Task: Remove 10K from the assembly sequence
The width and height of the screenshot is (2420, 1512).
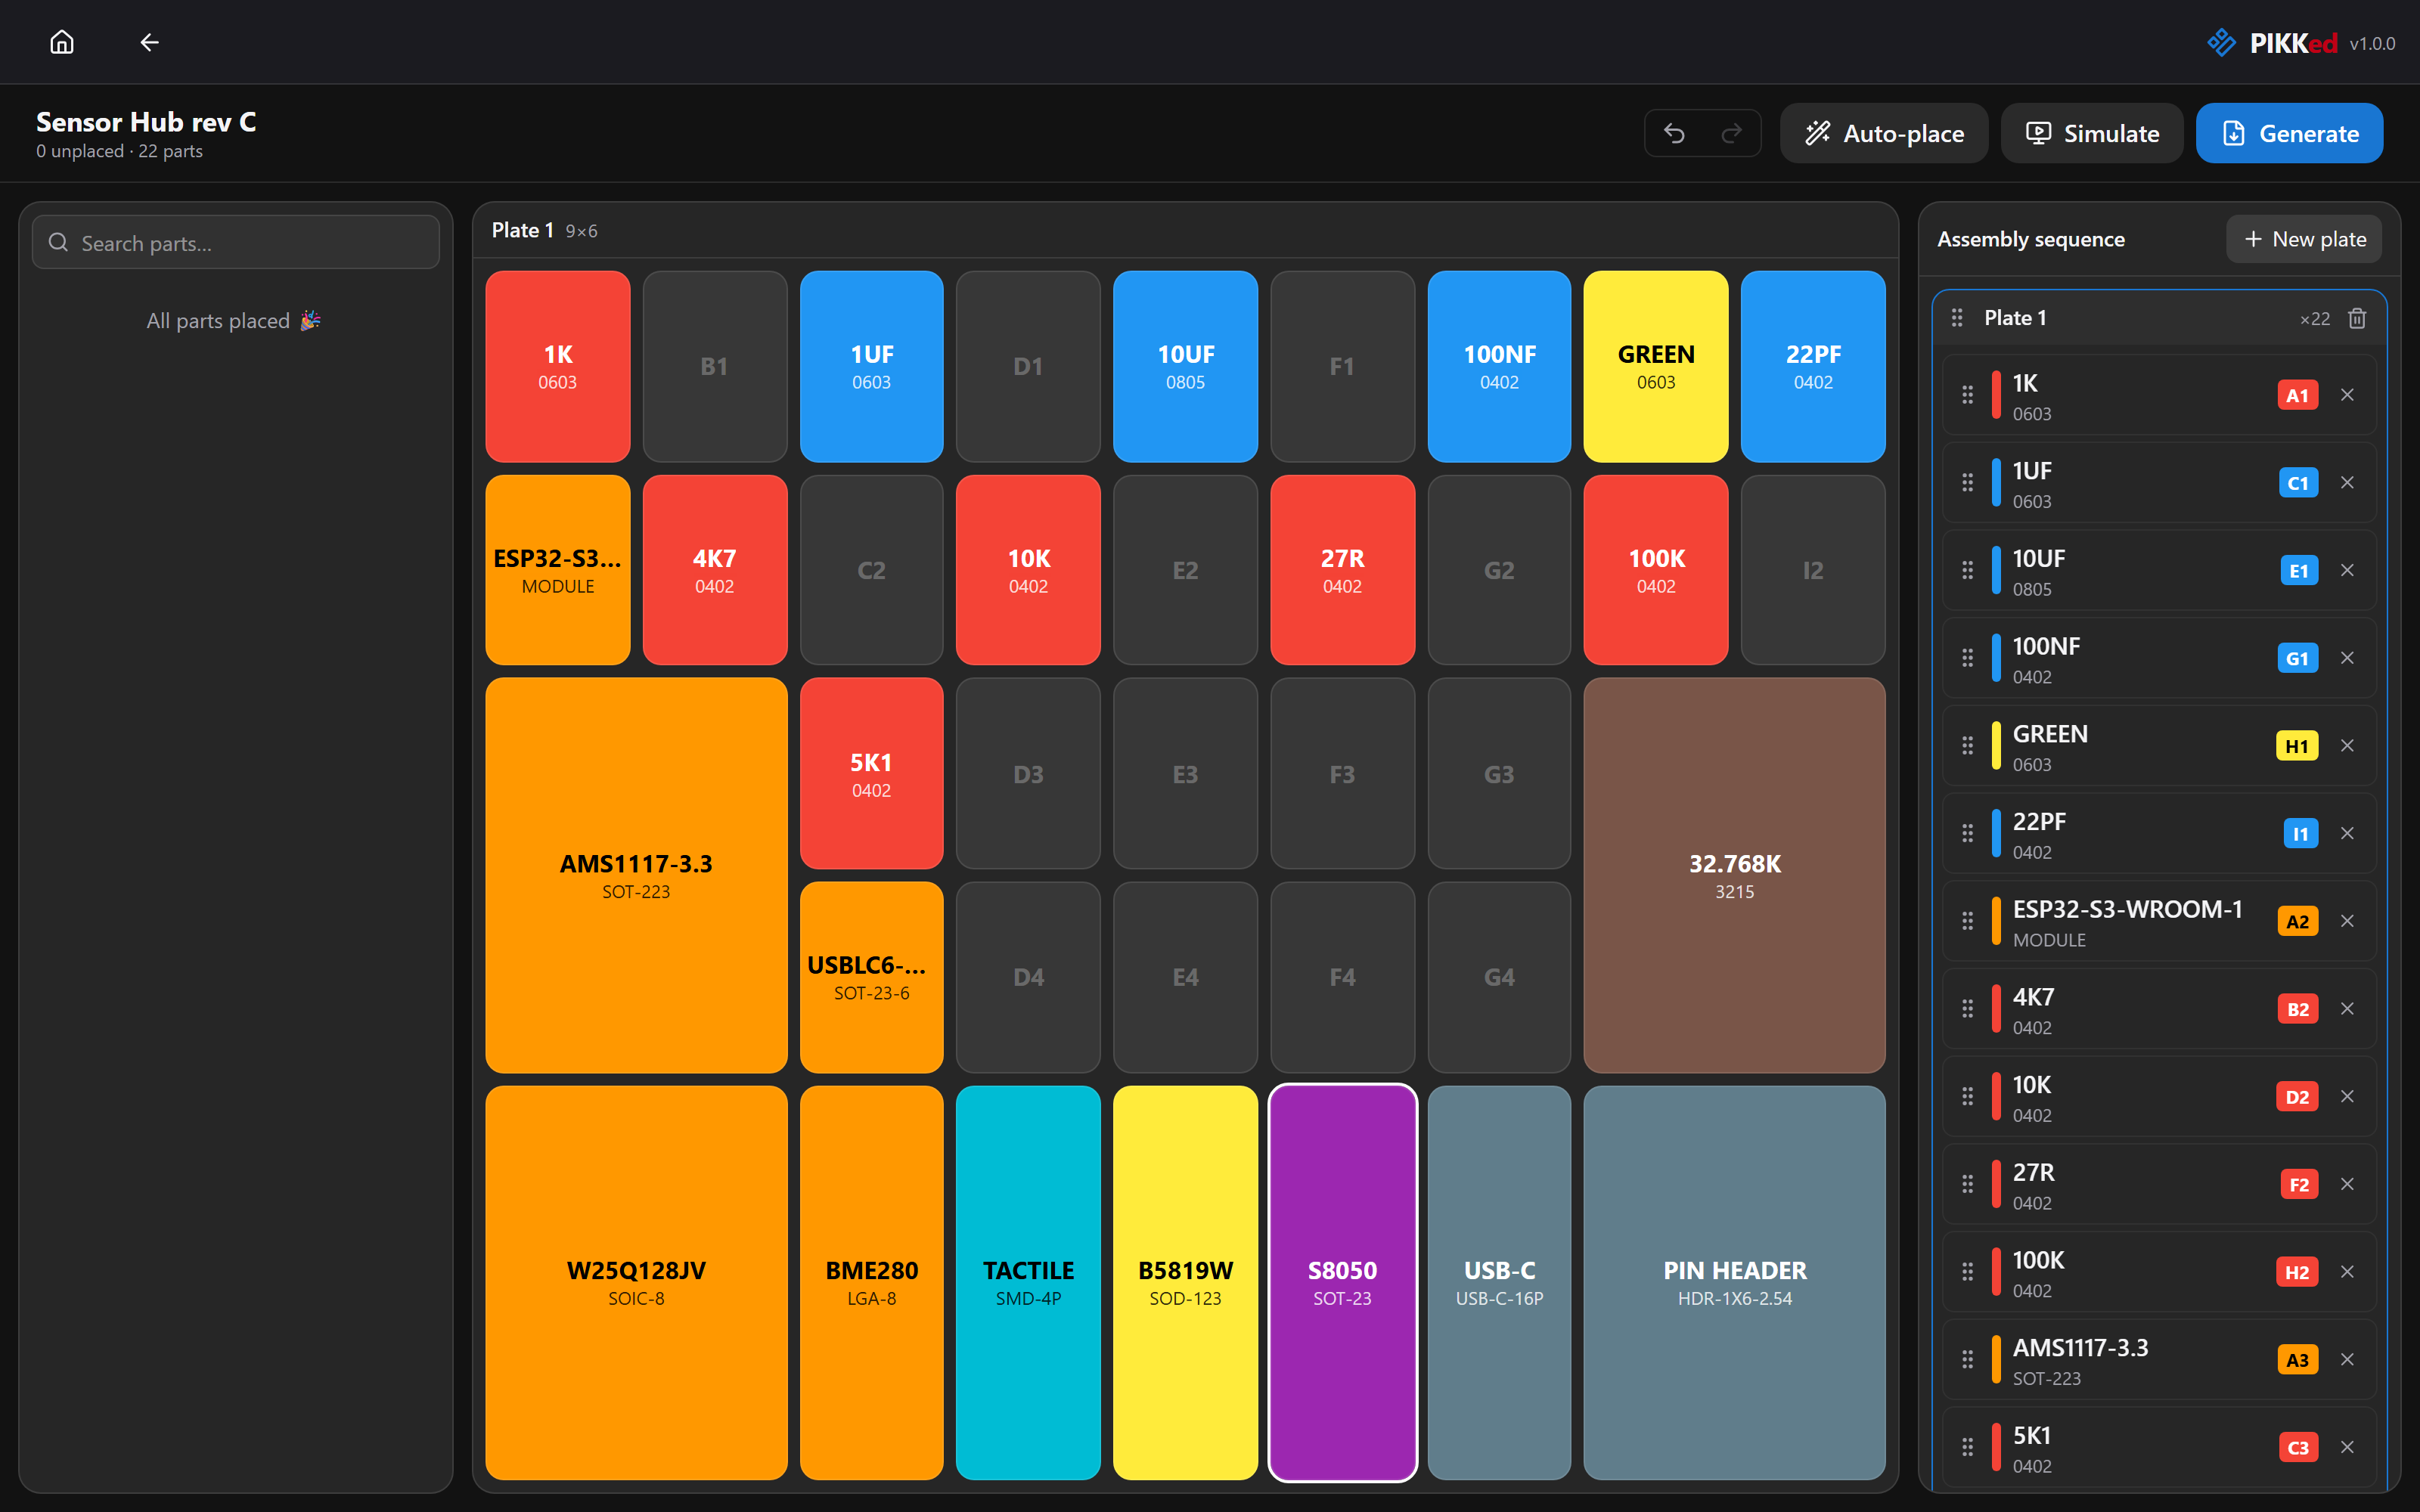Action: coord(2347,1097)
